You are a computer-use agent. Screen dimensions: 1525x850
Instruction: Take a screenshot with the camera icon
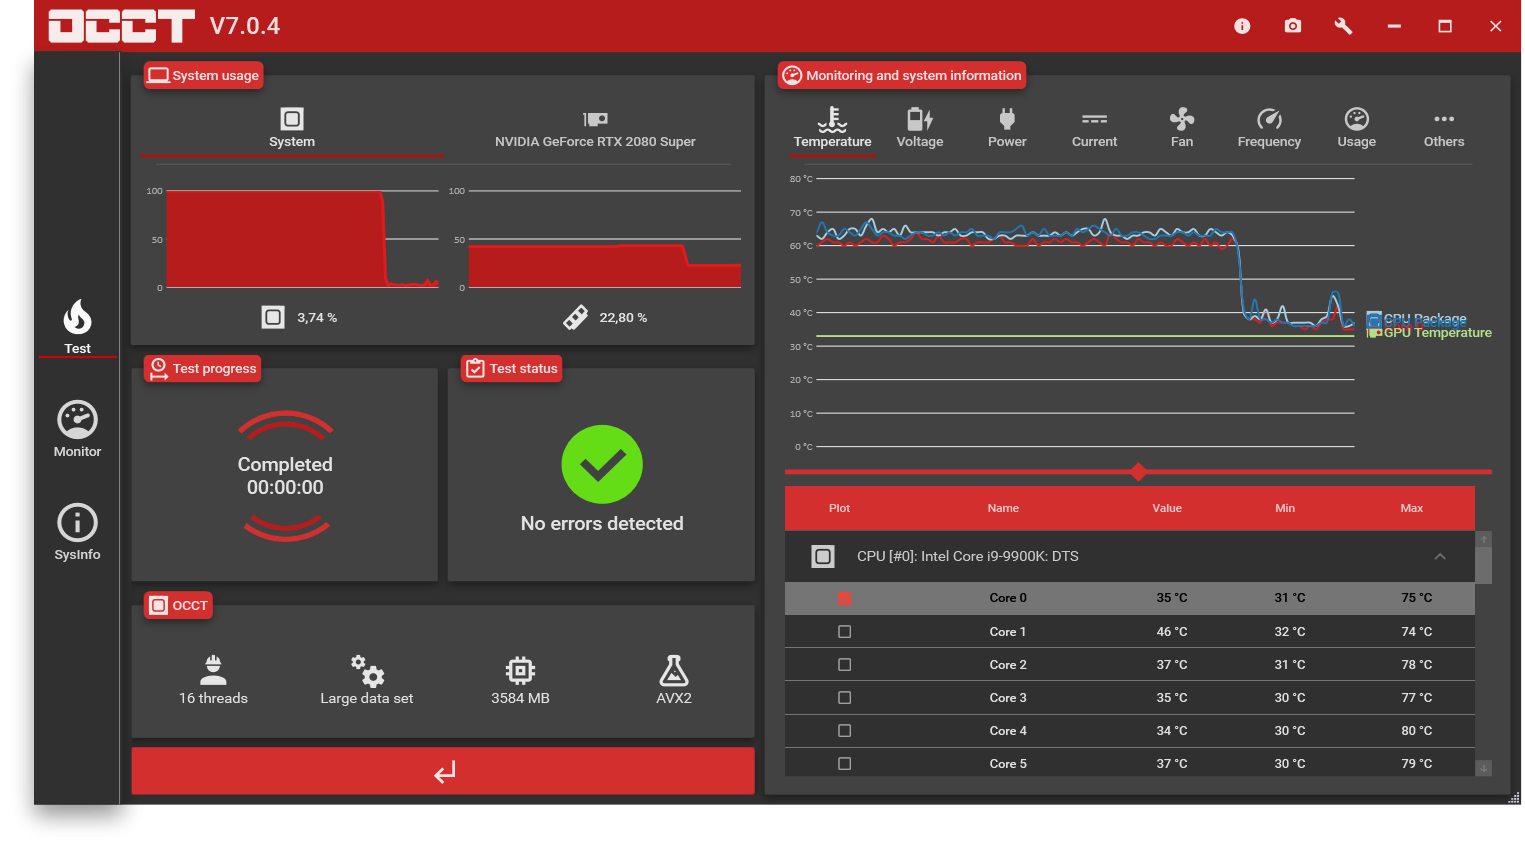tap(1293, 26)
